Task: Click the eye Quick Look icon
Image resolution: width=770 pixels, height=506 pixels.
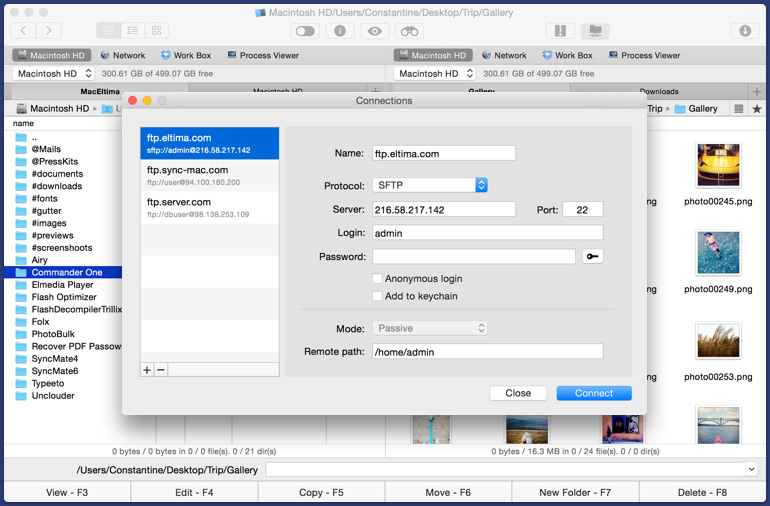Action: (x=375, y=31)
